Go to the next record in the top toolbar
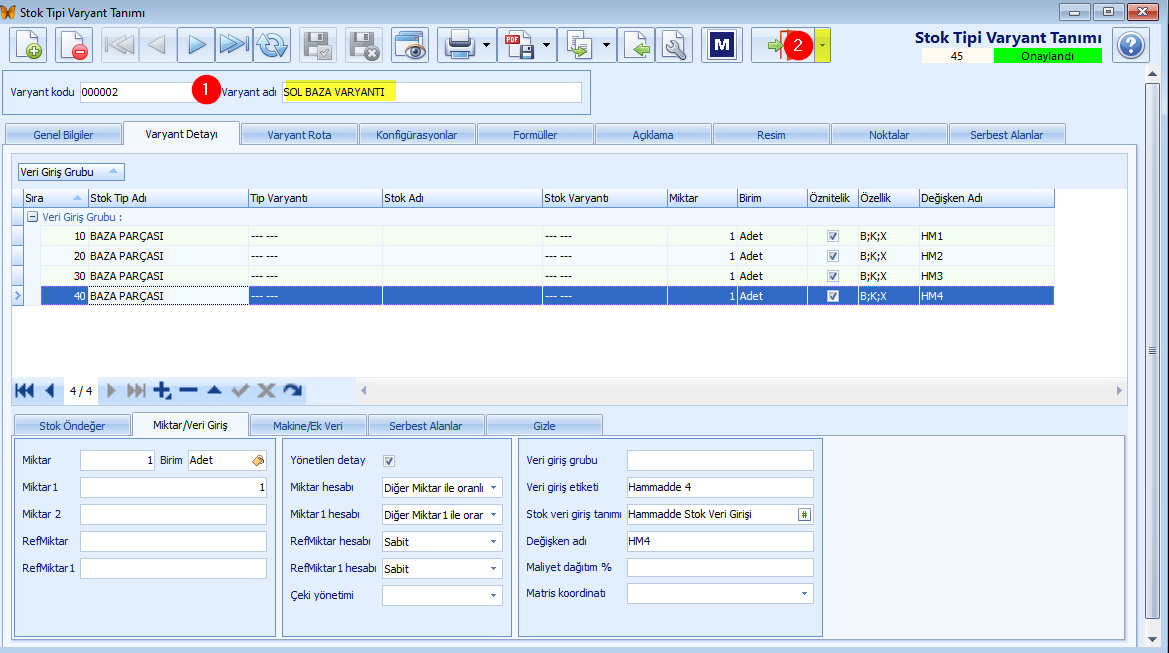Image resolution: width=1169 pixels, height=653 pixels. coord(196,45)
